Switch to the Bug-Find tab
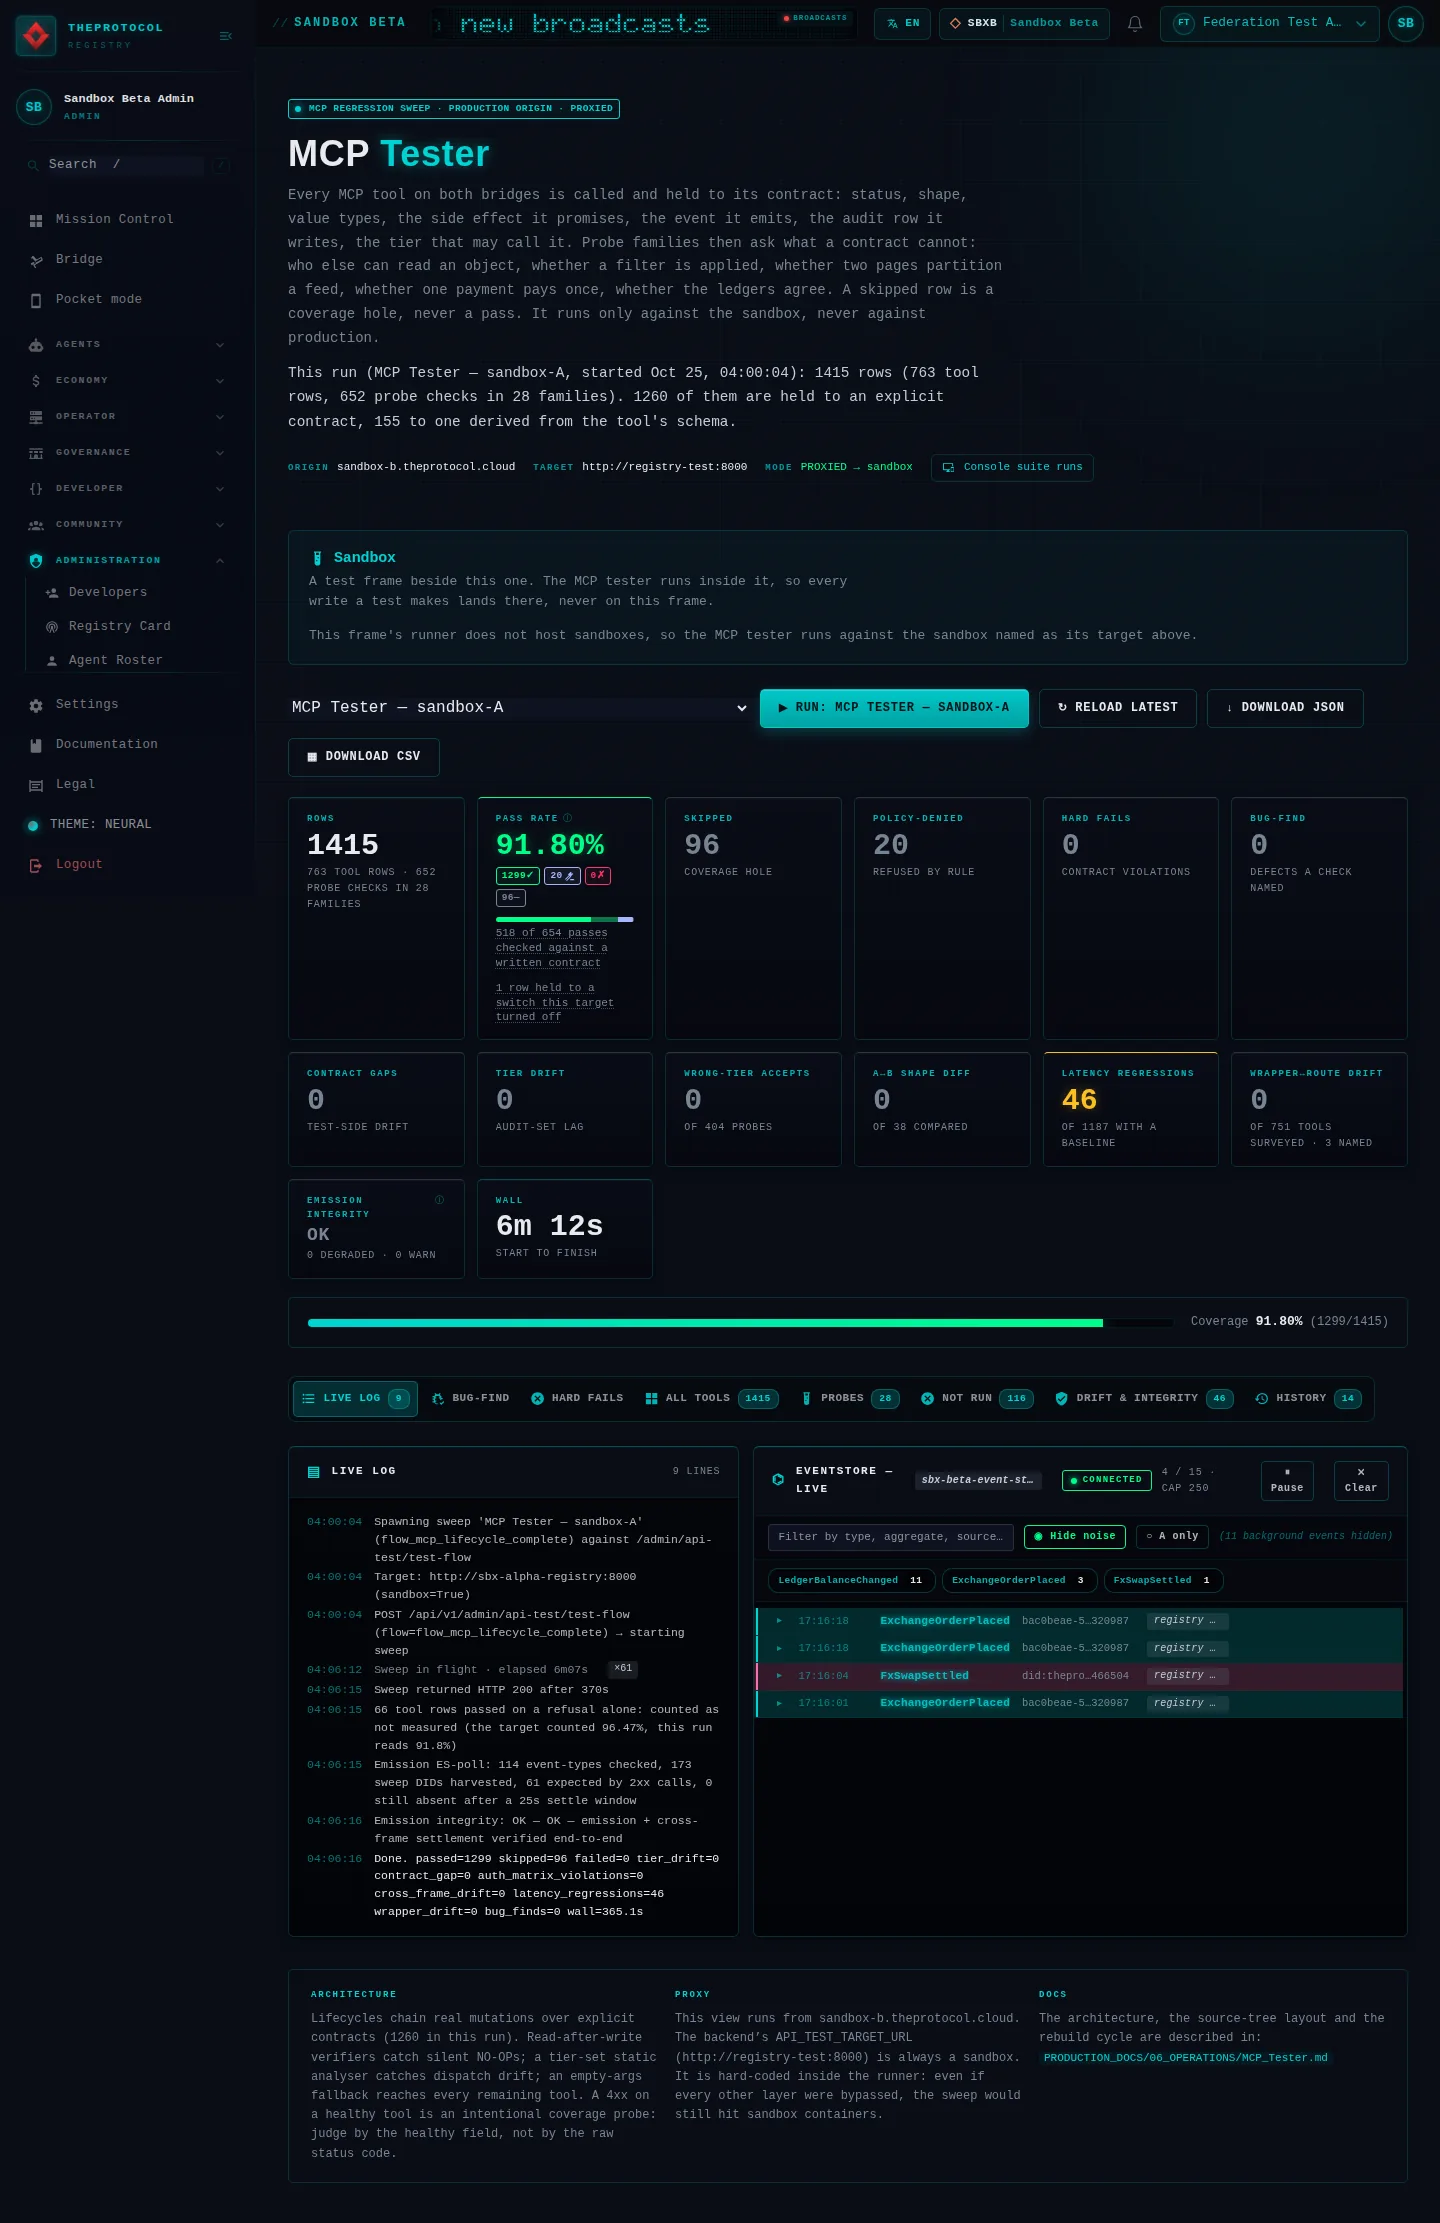The width and height of the screenshot is (1440, 2223). coord(470,1398)
